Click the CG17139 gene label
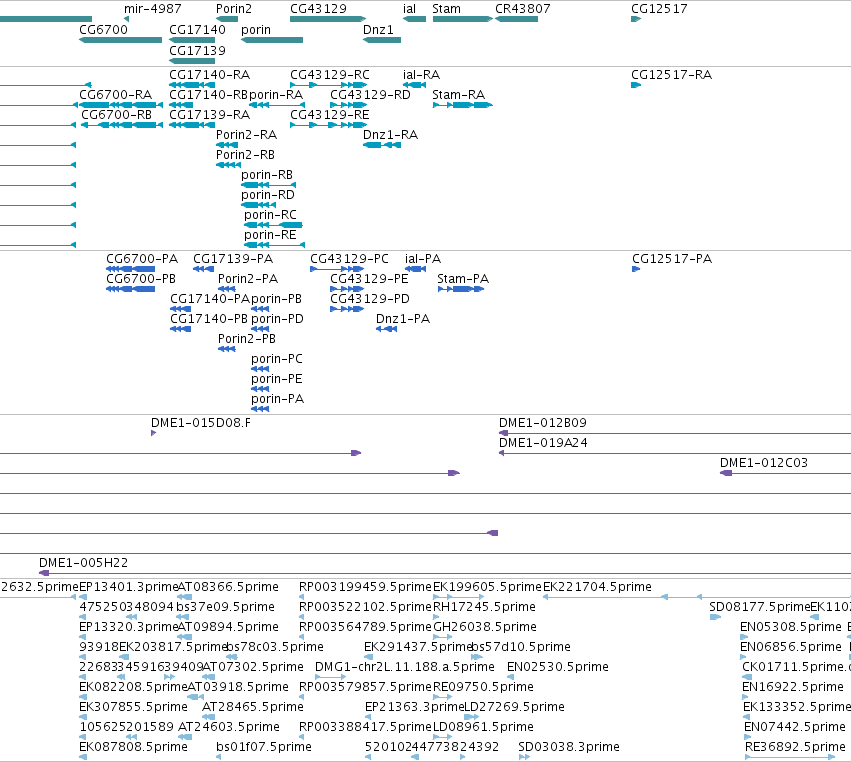This screenshot has width=851, height=762. pos(197,50)
